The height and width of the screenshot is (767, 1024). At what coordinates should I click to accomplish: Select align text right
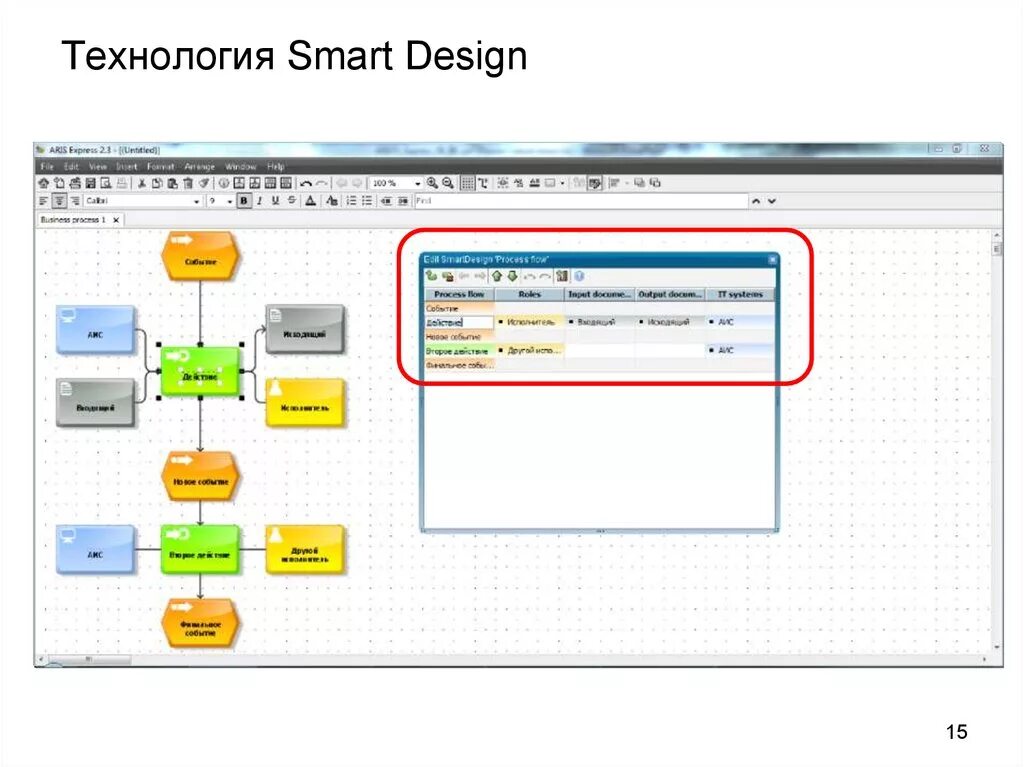75,201
